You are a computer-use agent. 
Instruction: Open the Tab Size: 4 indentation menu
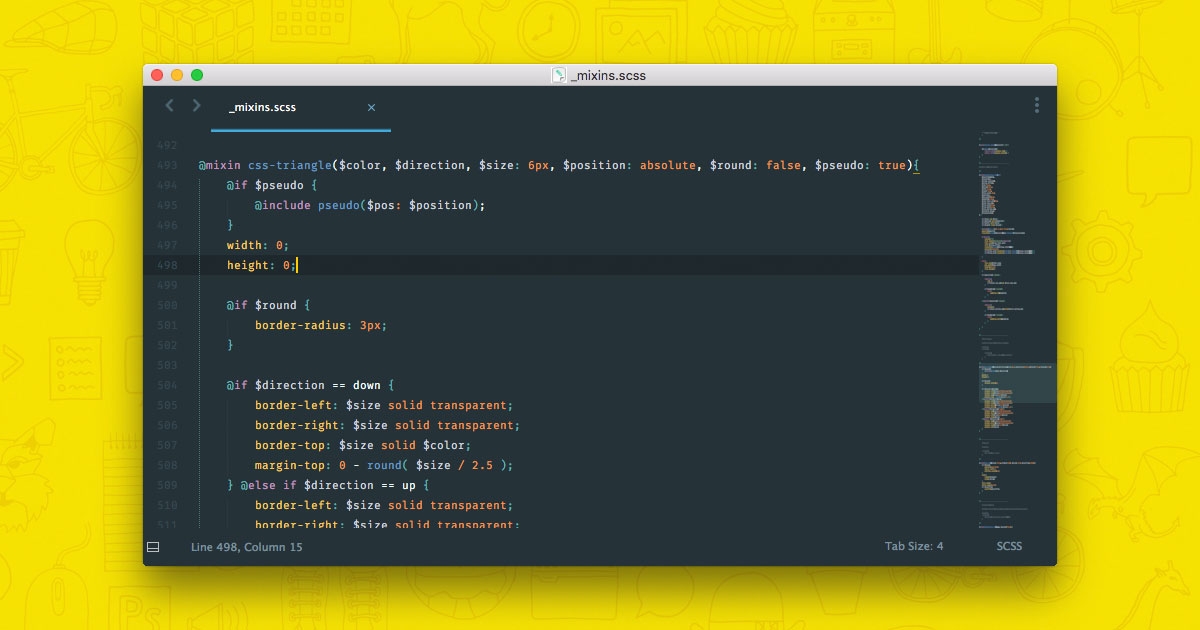pyautogui.click(x=913, y=546)
